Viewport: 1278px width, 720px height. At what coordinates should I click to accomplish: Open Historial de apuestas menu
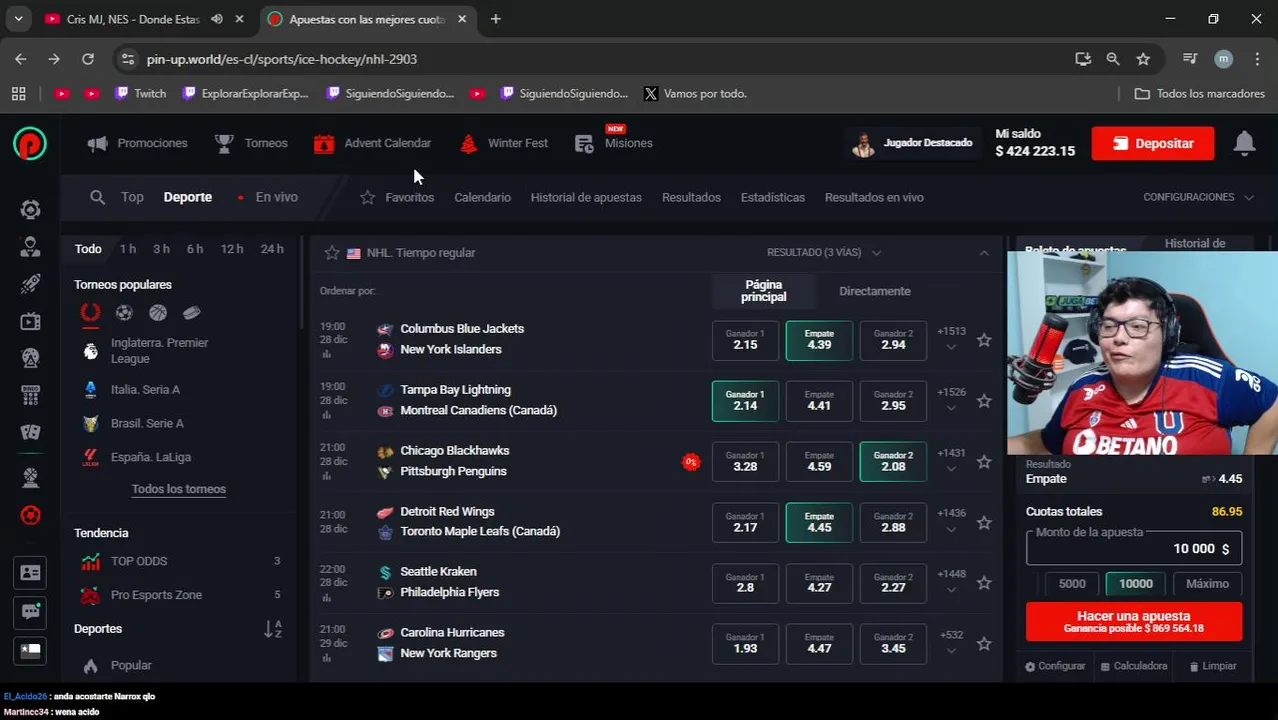[586, 197]
